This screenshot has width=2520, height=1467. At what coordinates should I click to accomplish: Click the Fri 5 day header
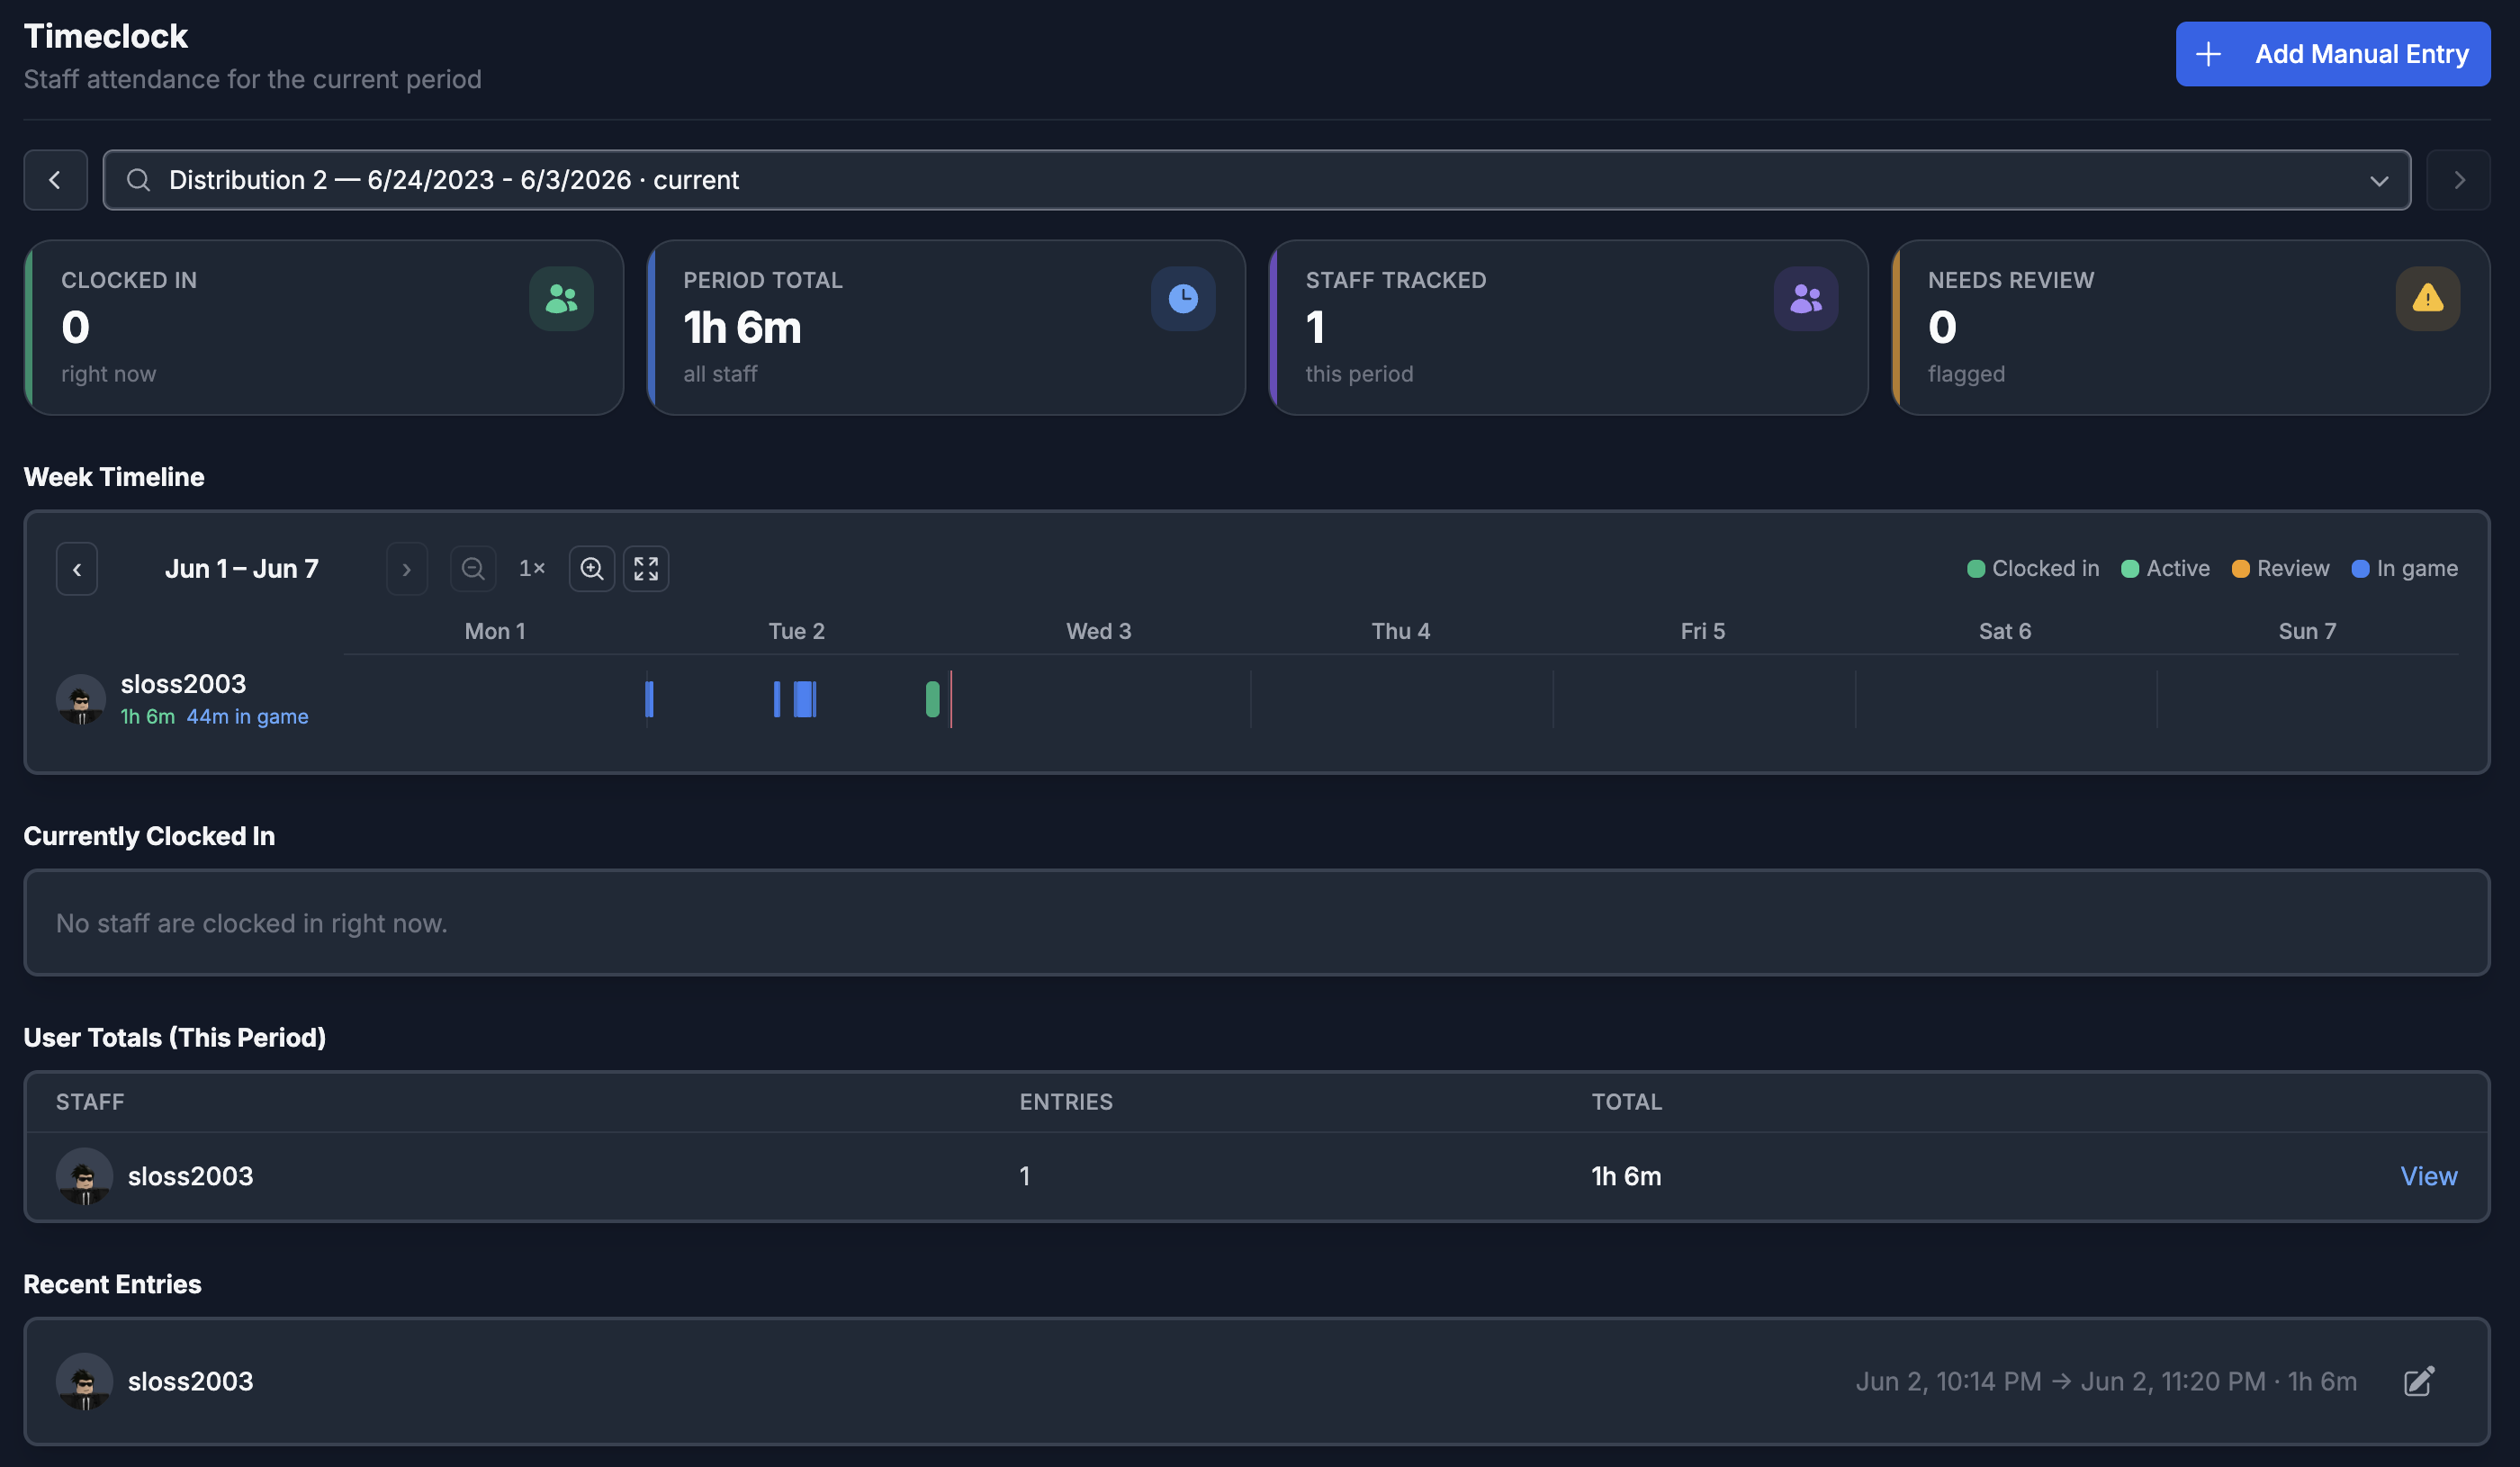click(x=1702, y=631)
